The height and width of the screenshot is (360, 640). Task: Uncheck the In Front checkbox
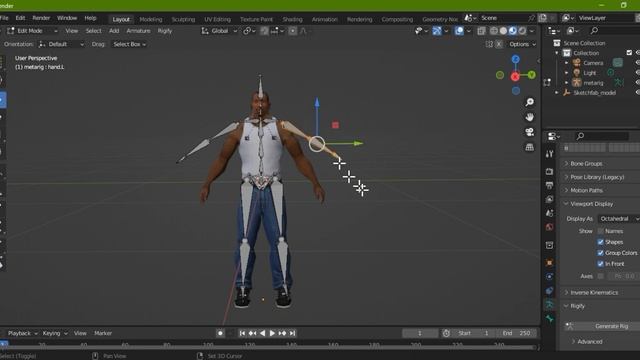click(x=600, y=264)
